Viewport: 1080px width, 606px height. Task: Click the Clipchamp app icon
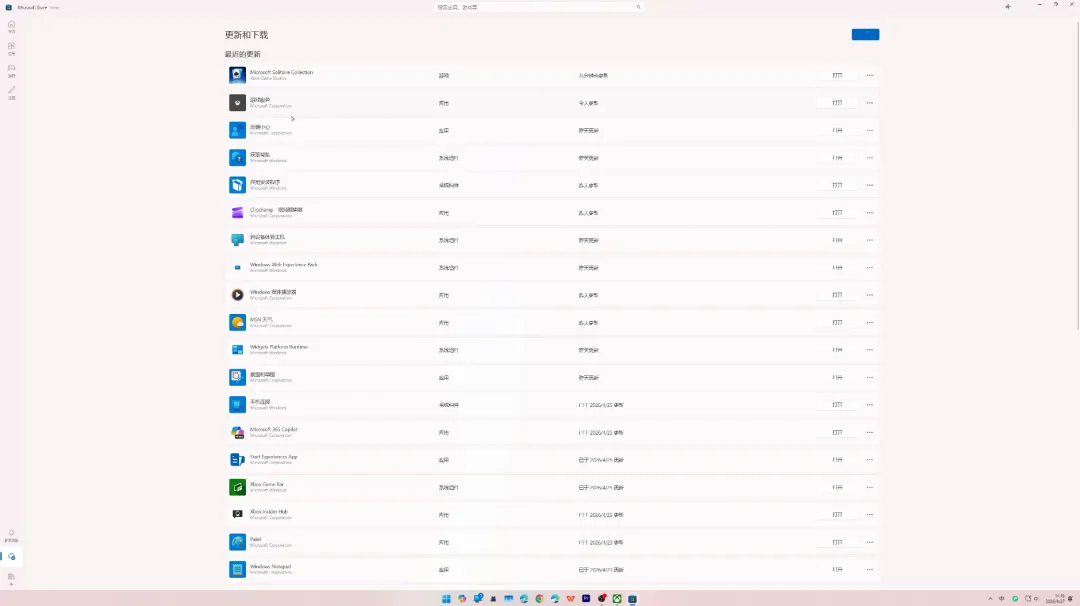coord(237,213)
